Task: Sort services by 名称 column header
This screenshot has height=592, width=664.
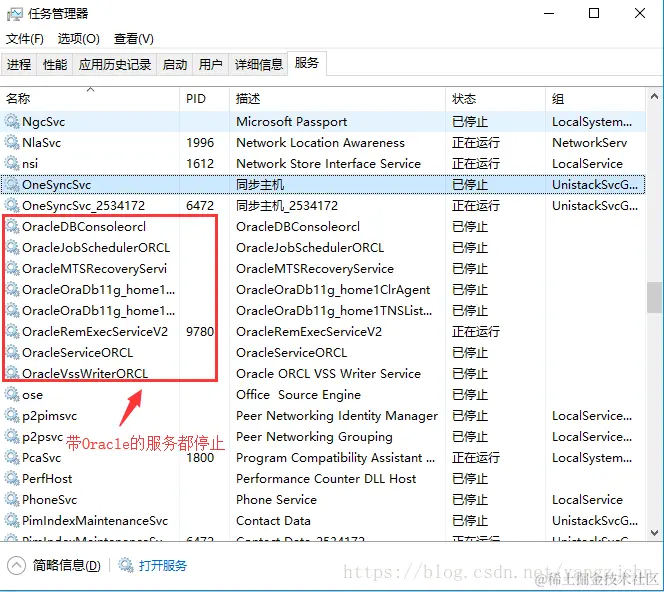Action: (90, 99)
